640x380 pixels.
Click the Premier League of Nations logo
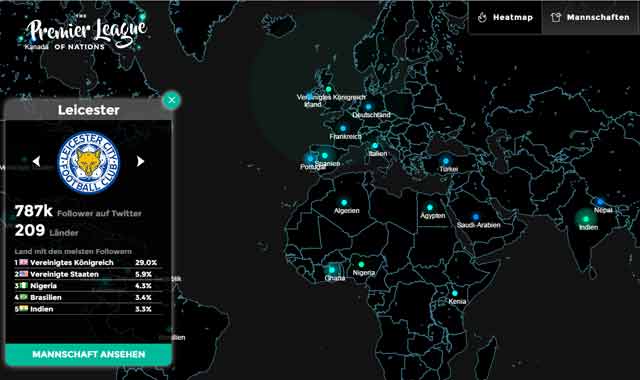coord(86,34)
